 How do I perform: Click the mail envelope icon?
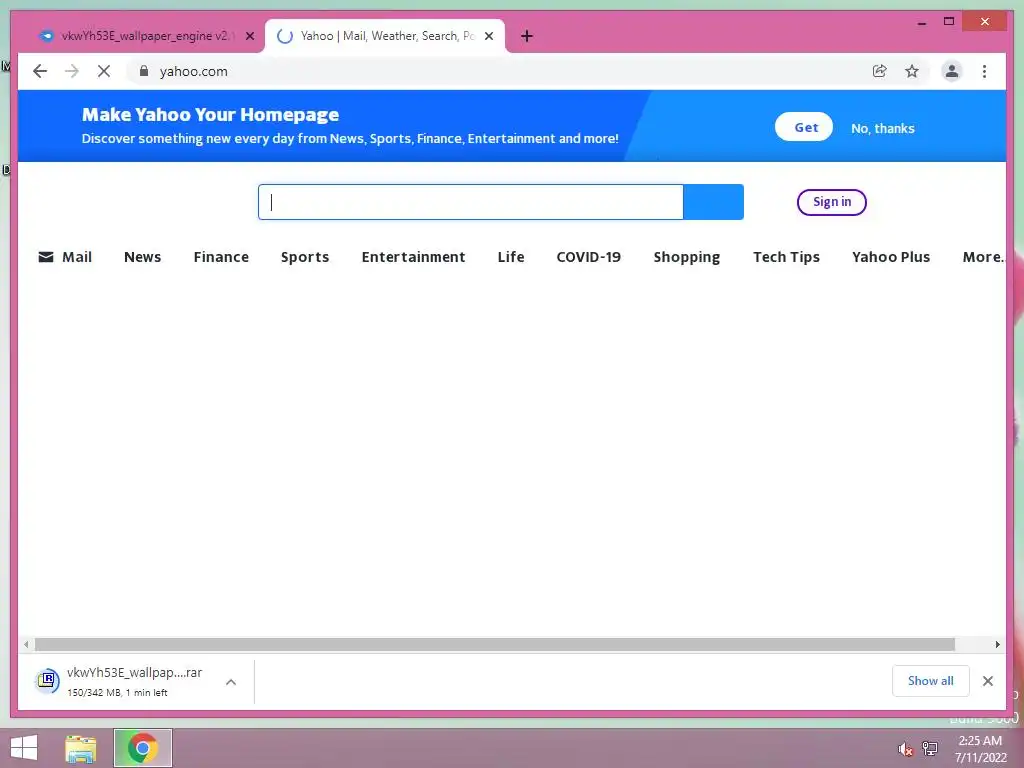pos(46,257)
